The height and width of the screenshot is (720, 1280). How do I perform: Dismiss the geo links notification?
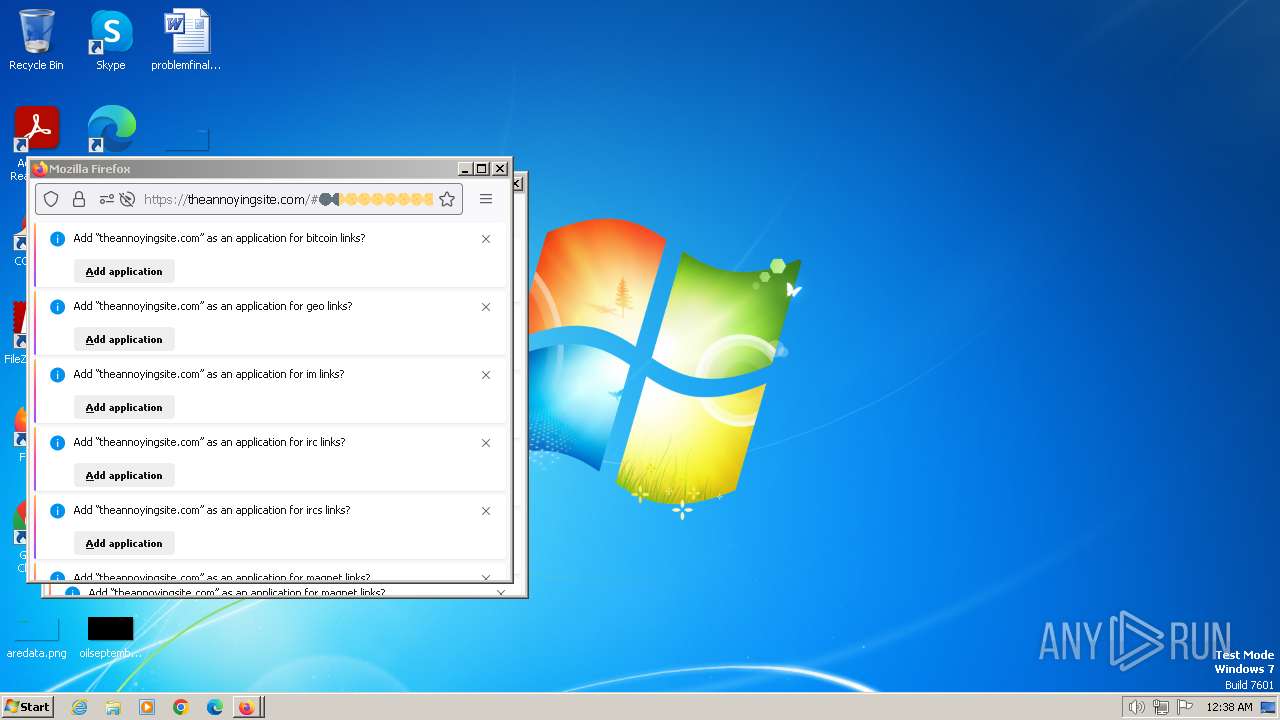[x=486, y=307]
